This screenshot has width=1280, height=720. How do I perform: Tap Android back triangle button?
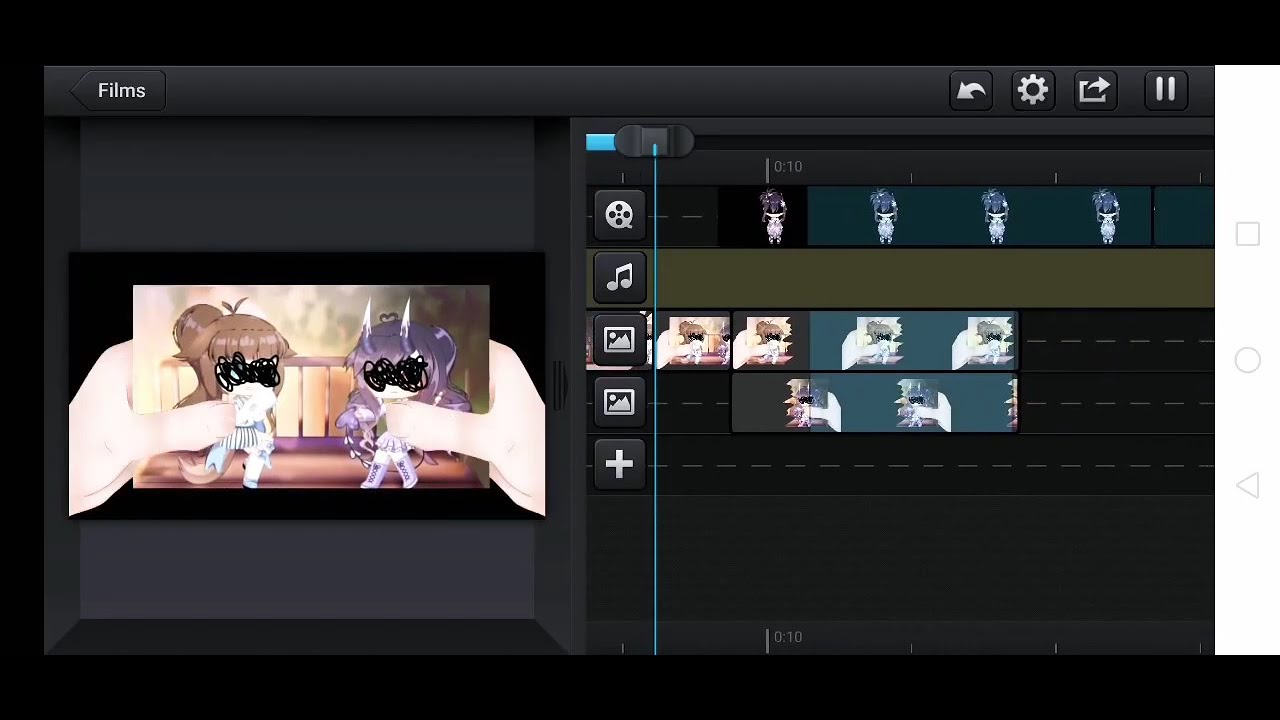pyautogui.click(x=1247, y=486)
